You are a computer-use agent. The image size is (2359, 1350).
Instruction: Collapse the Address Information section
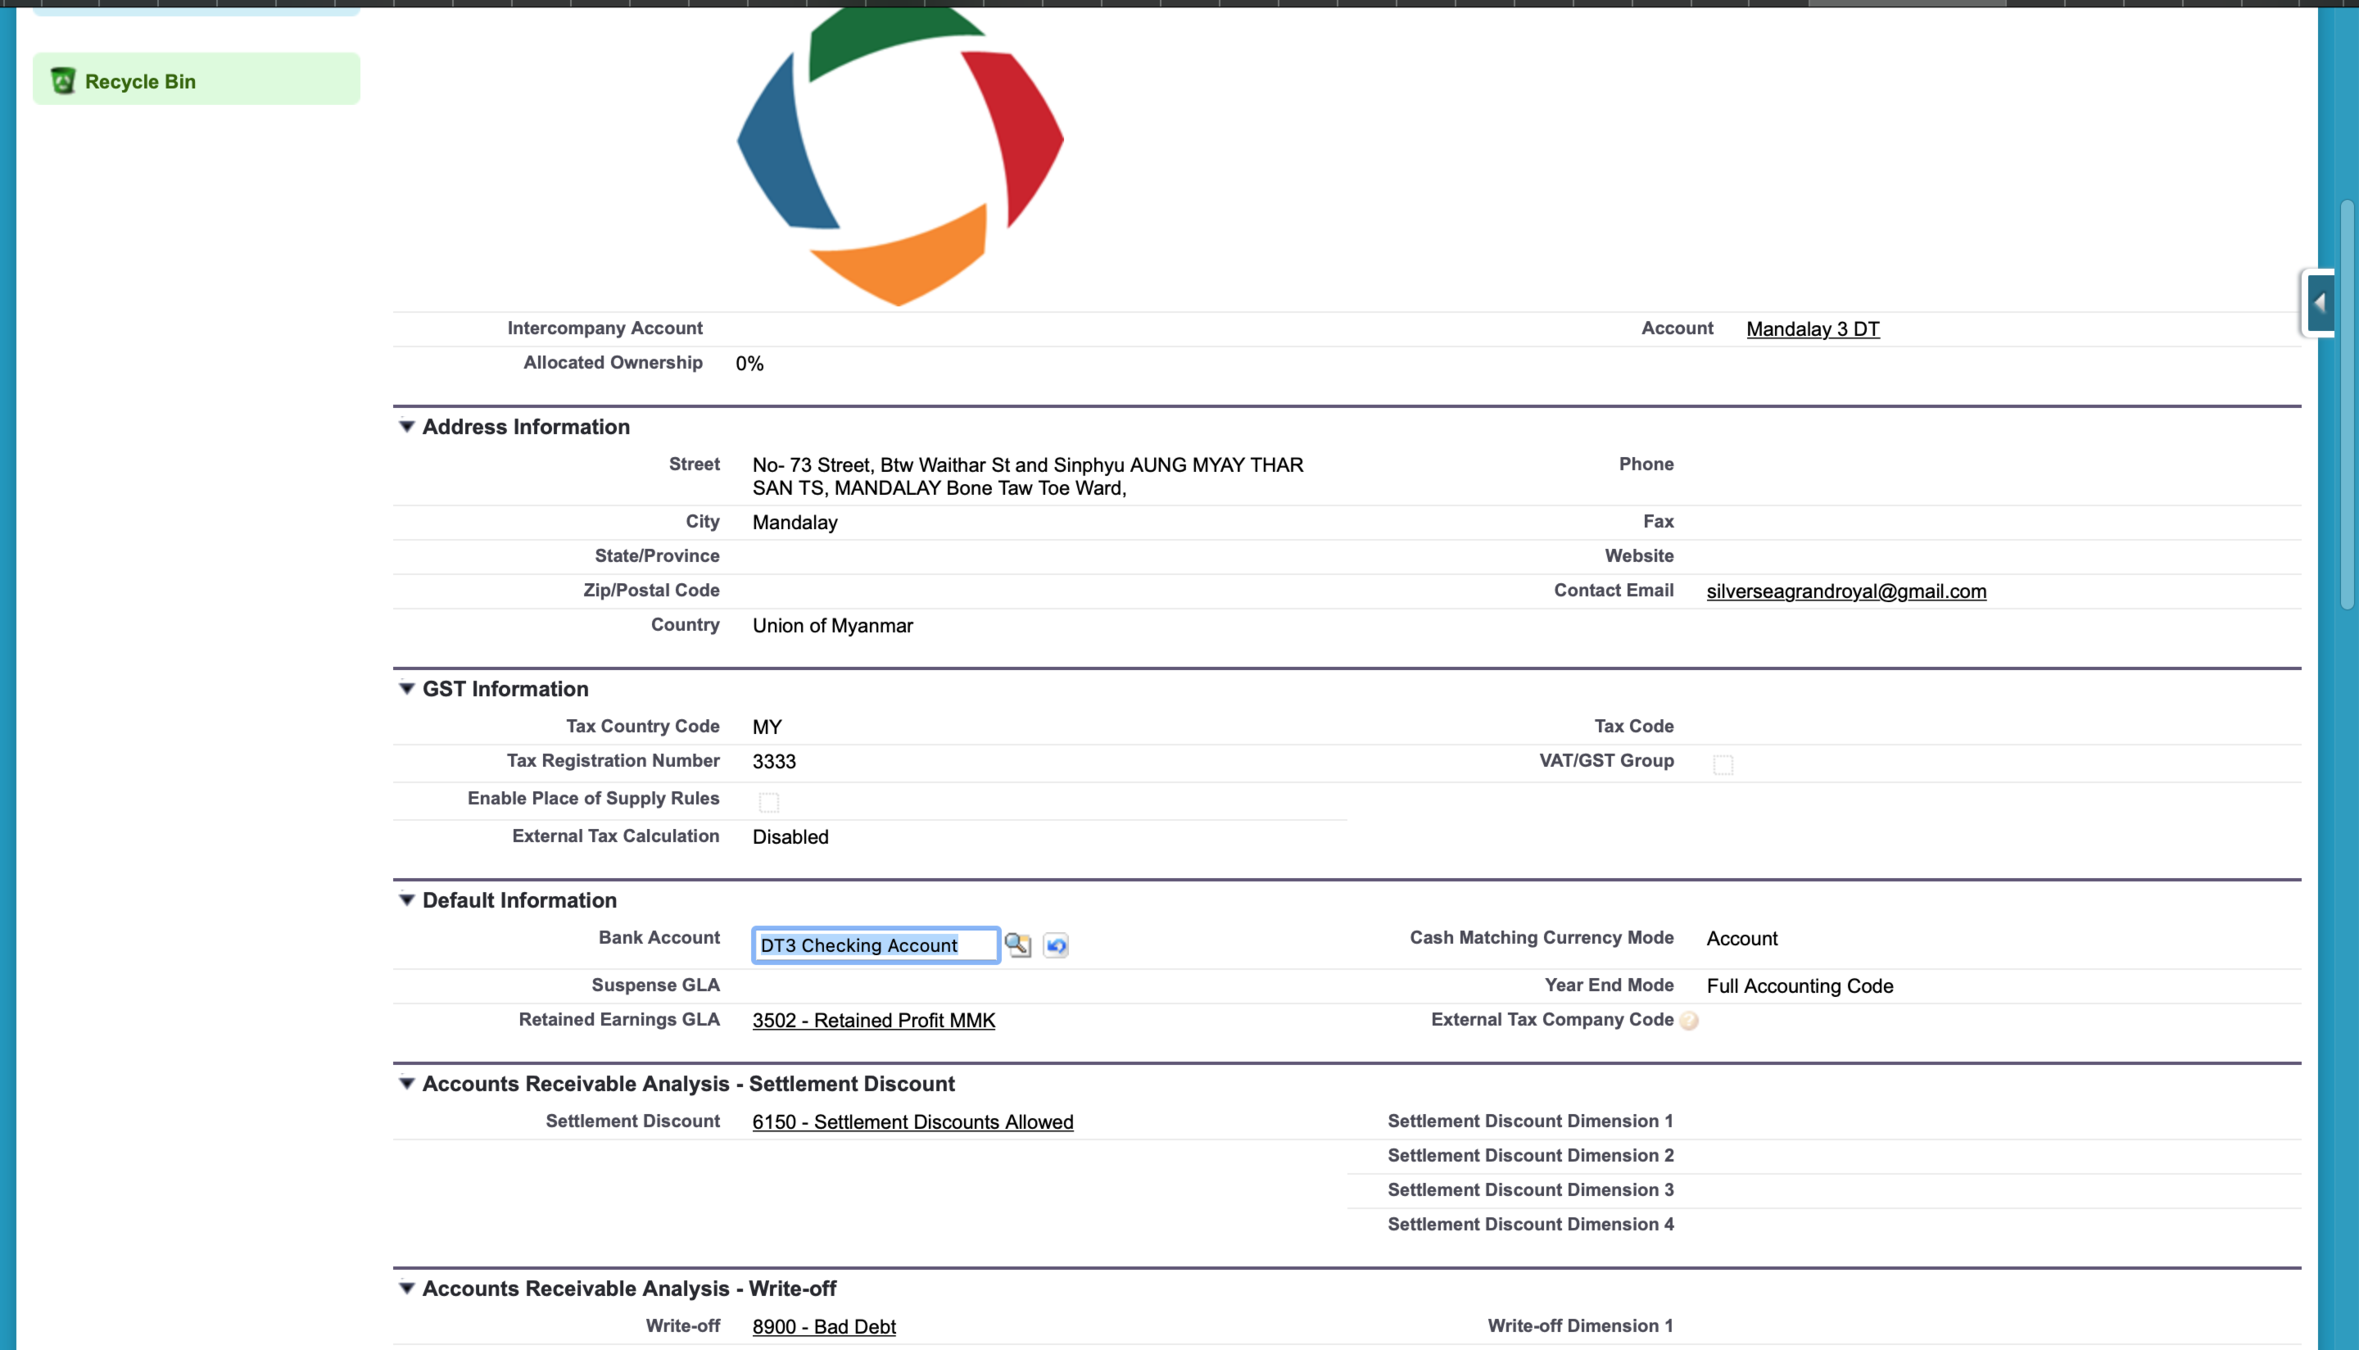(406, 427)
